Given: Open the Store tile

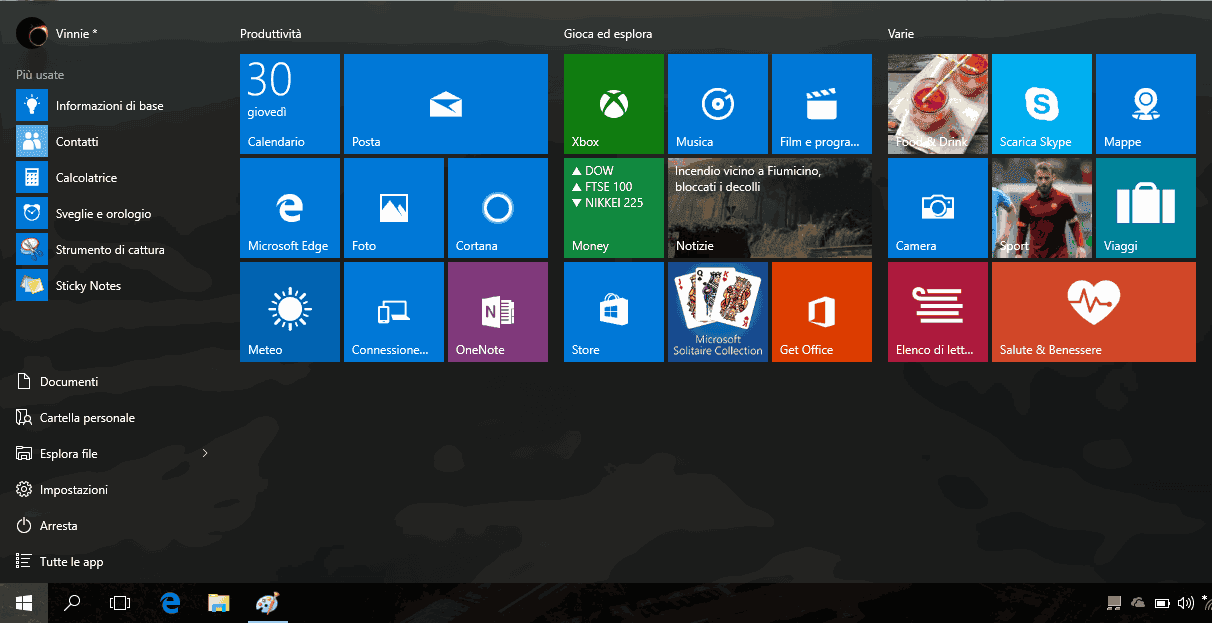Looking at the screenshot, I should tap(612, 311).
